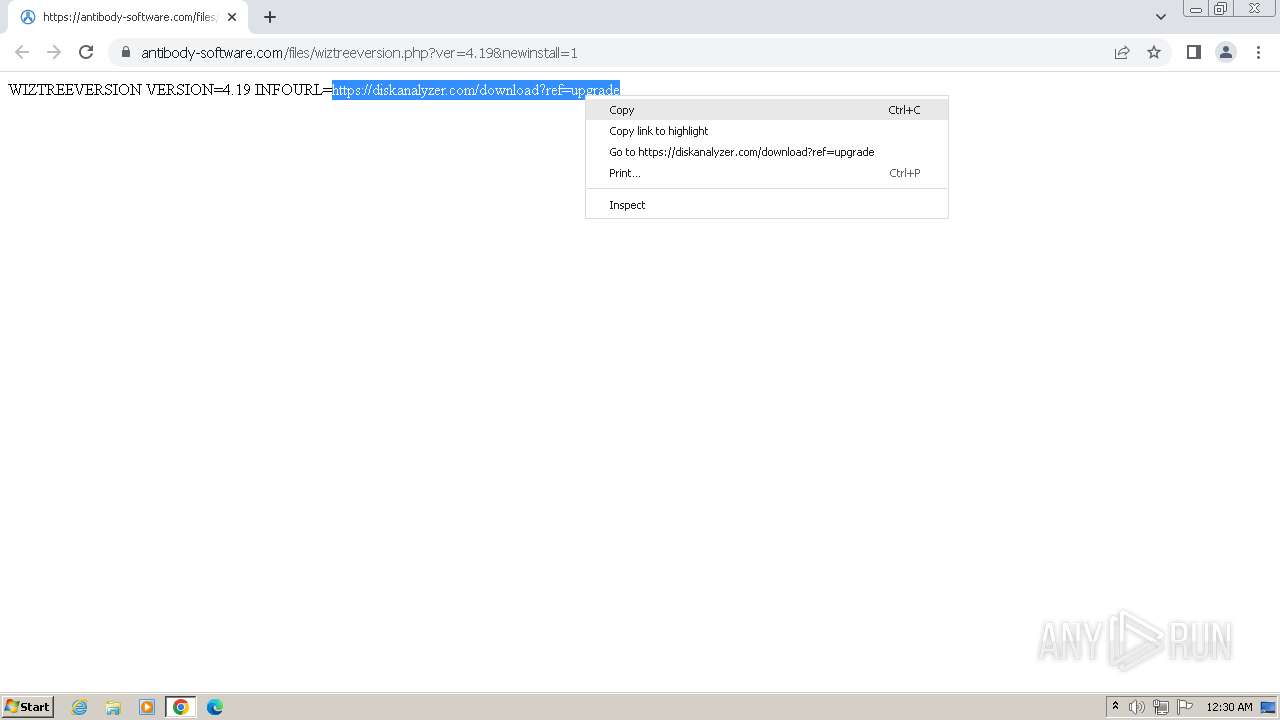Launch Internet Explorer from taskbar

pos(80,707)
